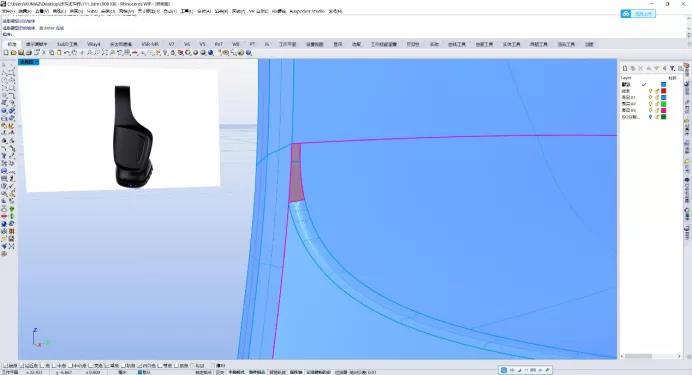Switch to the VRay4 toolbar tab
Viewport: 692px width, 375px height.
94,45
